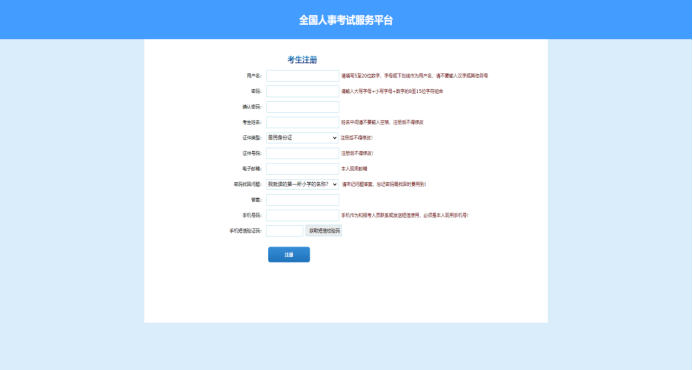The width and height of the screenshot is (693, 370).
Task: Click the 用户名 username input field
Action: click(x=302, y=76)
